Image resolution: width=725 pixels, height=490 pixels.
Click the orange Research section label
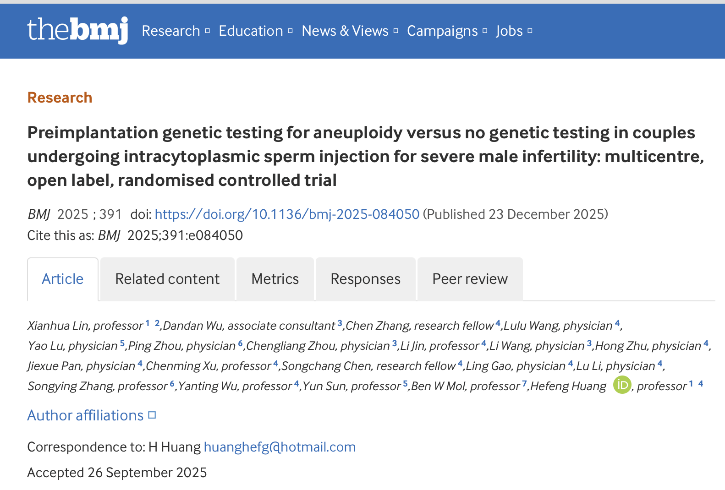pos(60,97)
